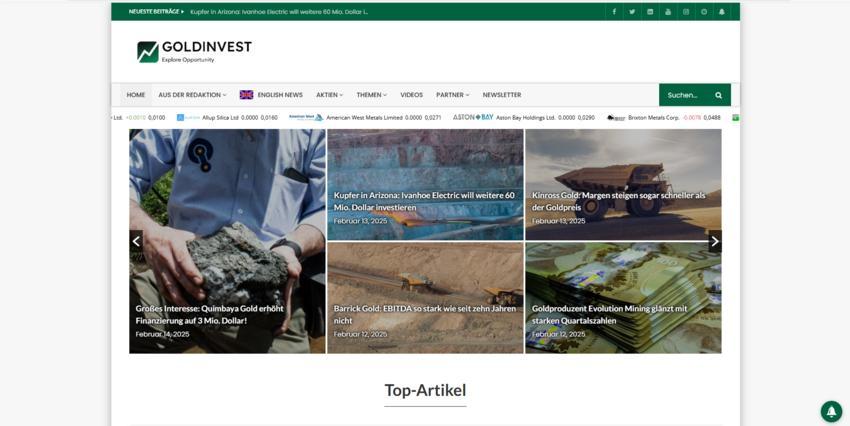Open Quimbaya Gold financing article
Image resolution: width=850 pixels, height=426 pixels.
click(x=209, y=314)
